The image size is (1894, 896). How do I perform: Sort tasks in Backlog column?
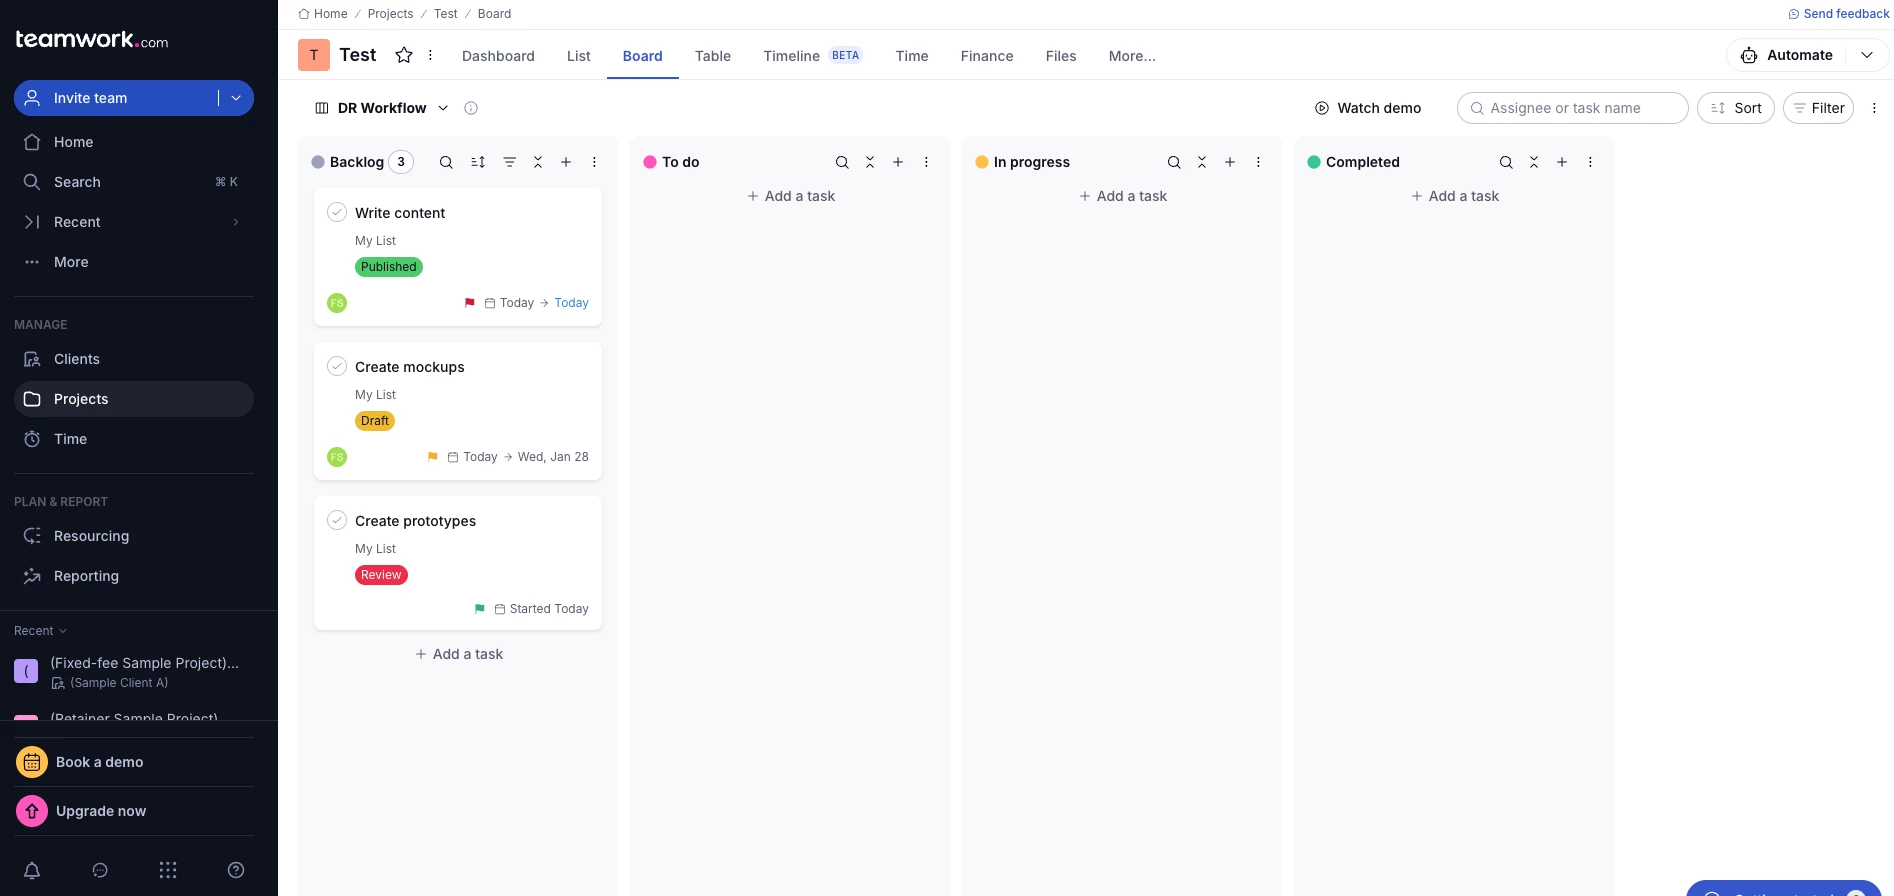tap(478, 162)
